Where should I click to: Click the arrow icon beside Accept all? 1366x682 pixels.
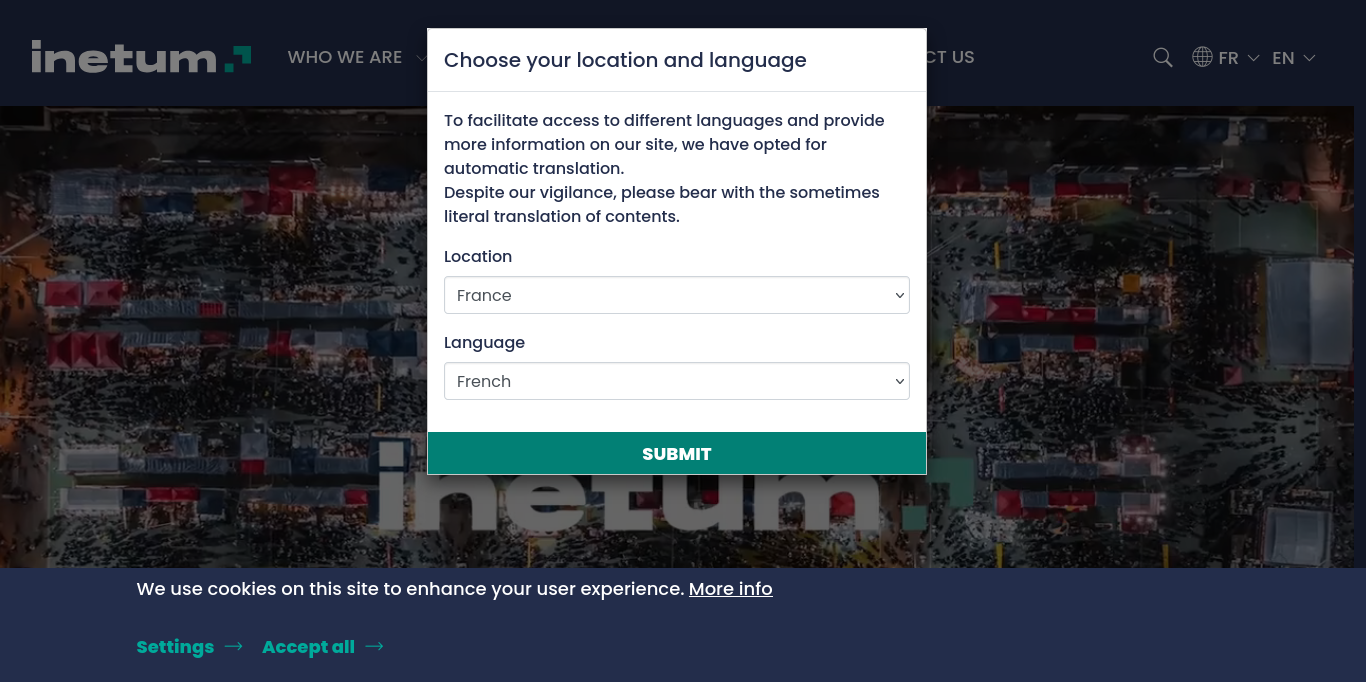(374, 647)
